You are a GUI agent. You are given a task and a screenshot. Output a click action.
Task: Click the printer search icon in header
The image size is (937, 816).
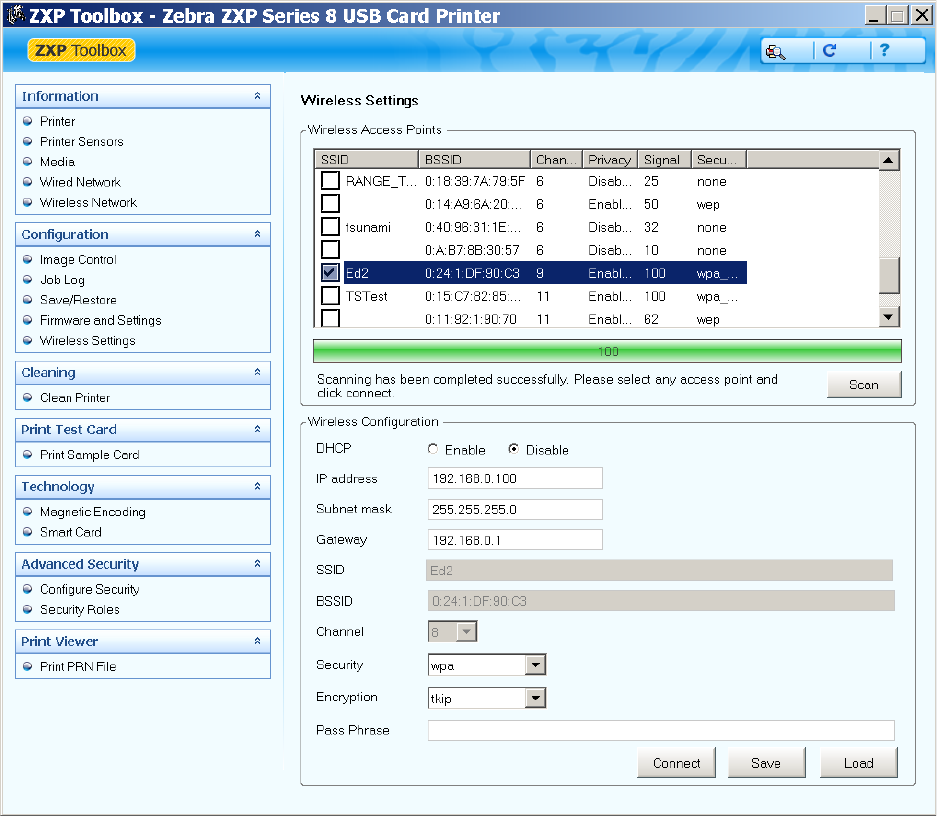coord(776,51)
